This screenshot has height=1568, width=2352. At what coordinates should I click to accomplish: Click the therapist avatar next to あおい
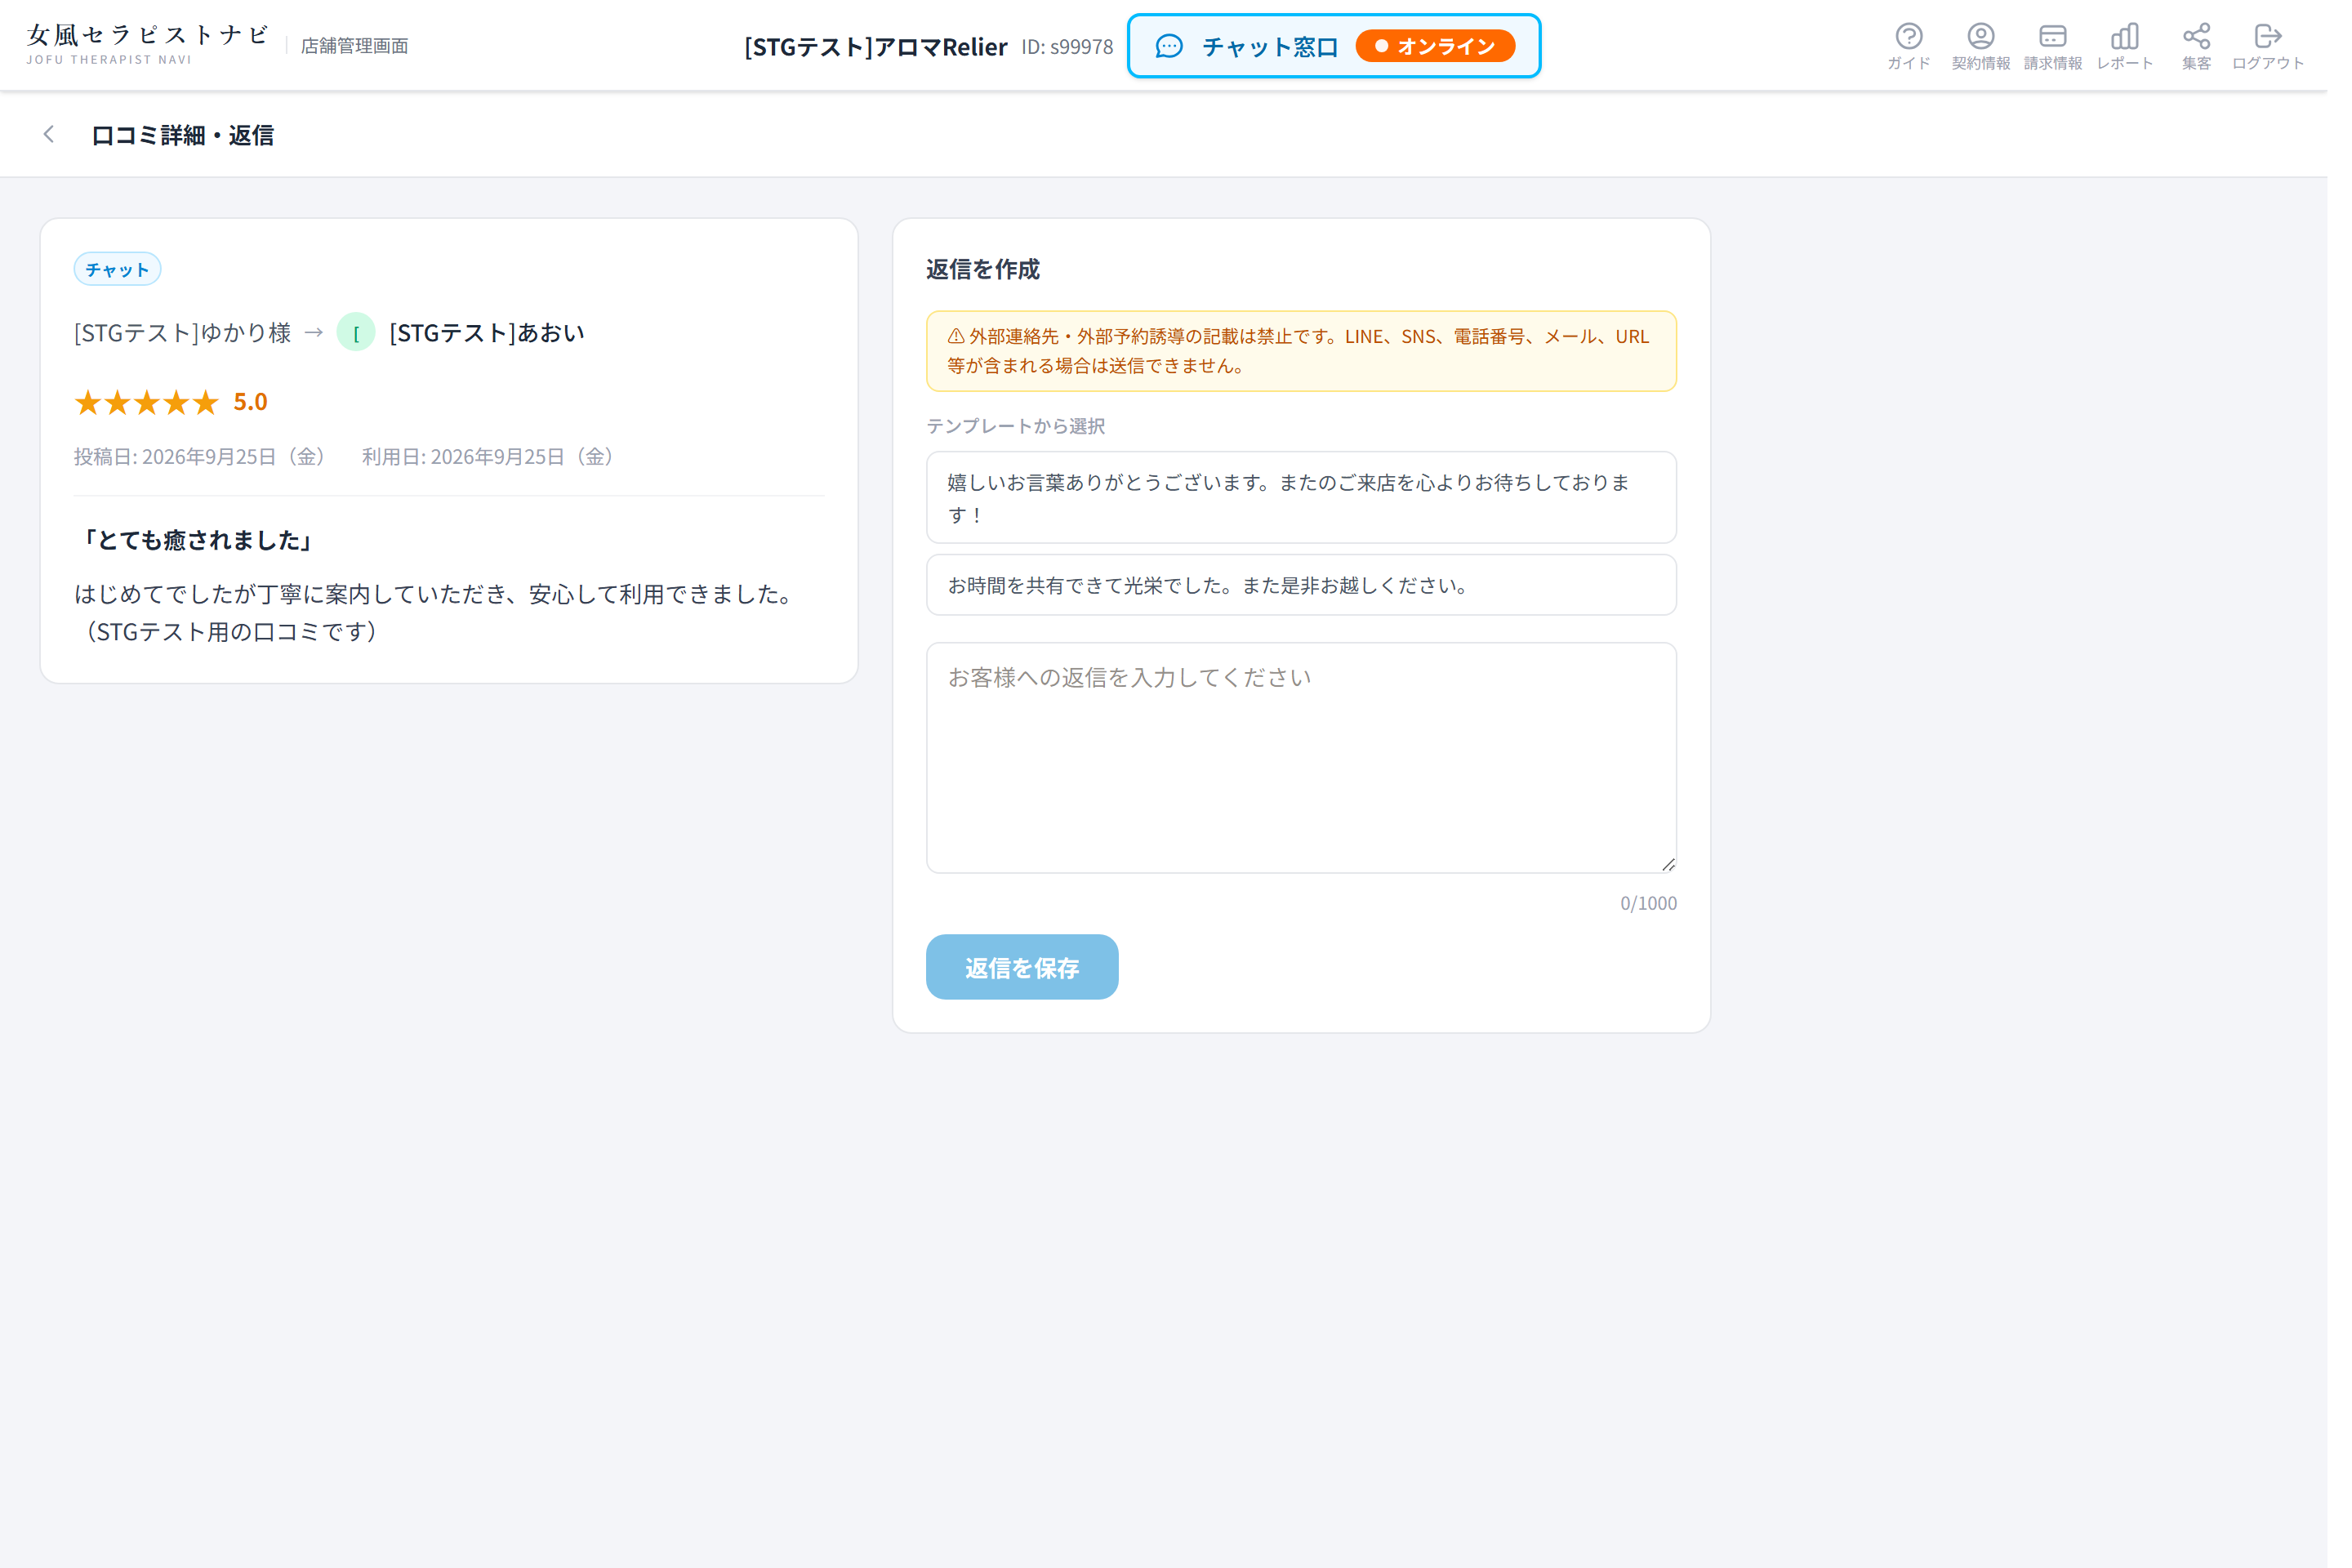pyautogui.click(x=359, y=335)
